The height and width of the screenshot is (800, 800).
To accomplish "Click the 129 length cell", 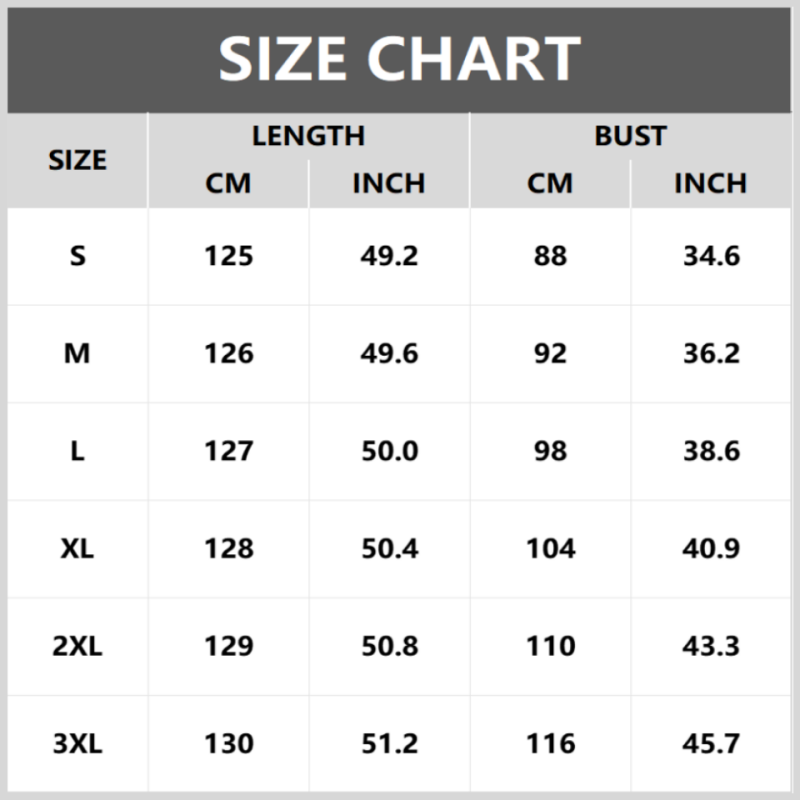I will (x=228, y=646).
